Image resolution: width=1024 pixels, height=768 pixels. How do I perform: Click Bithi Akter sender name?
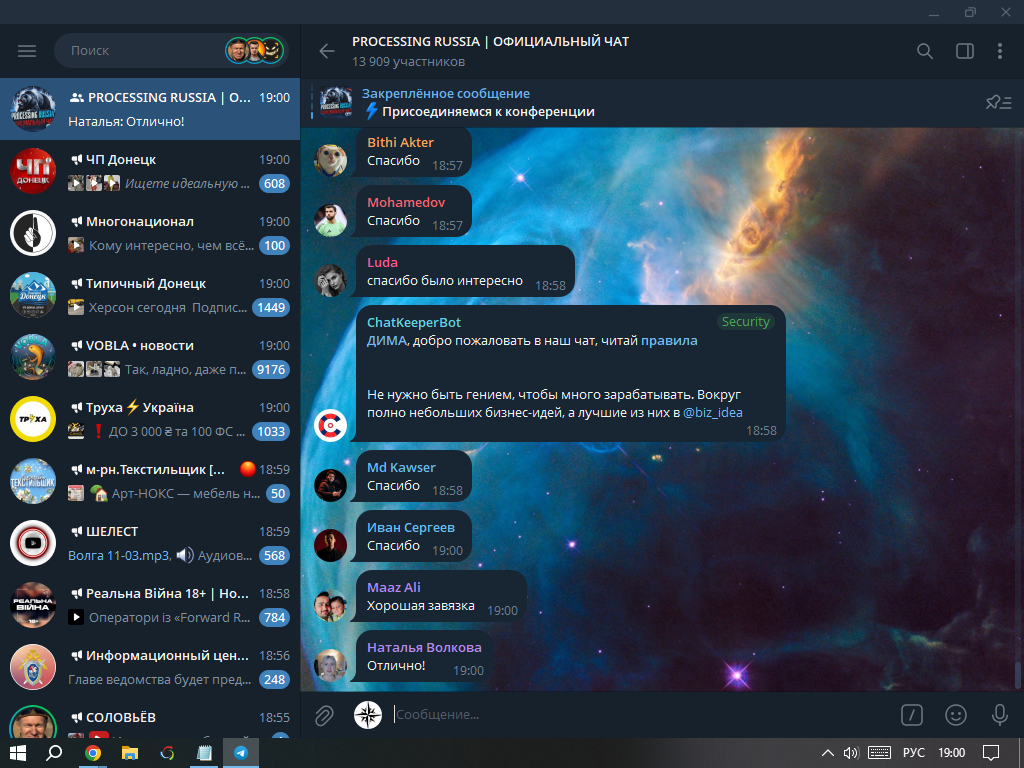400,142
